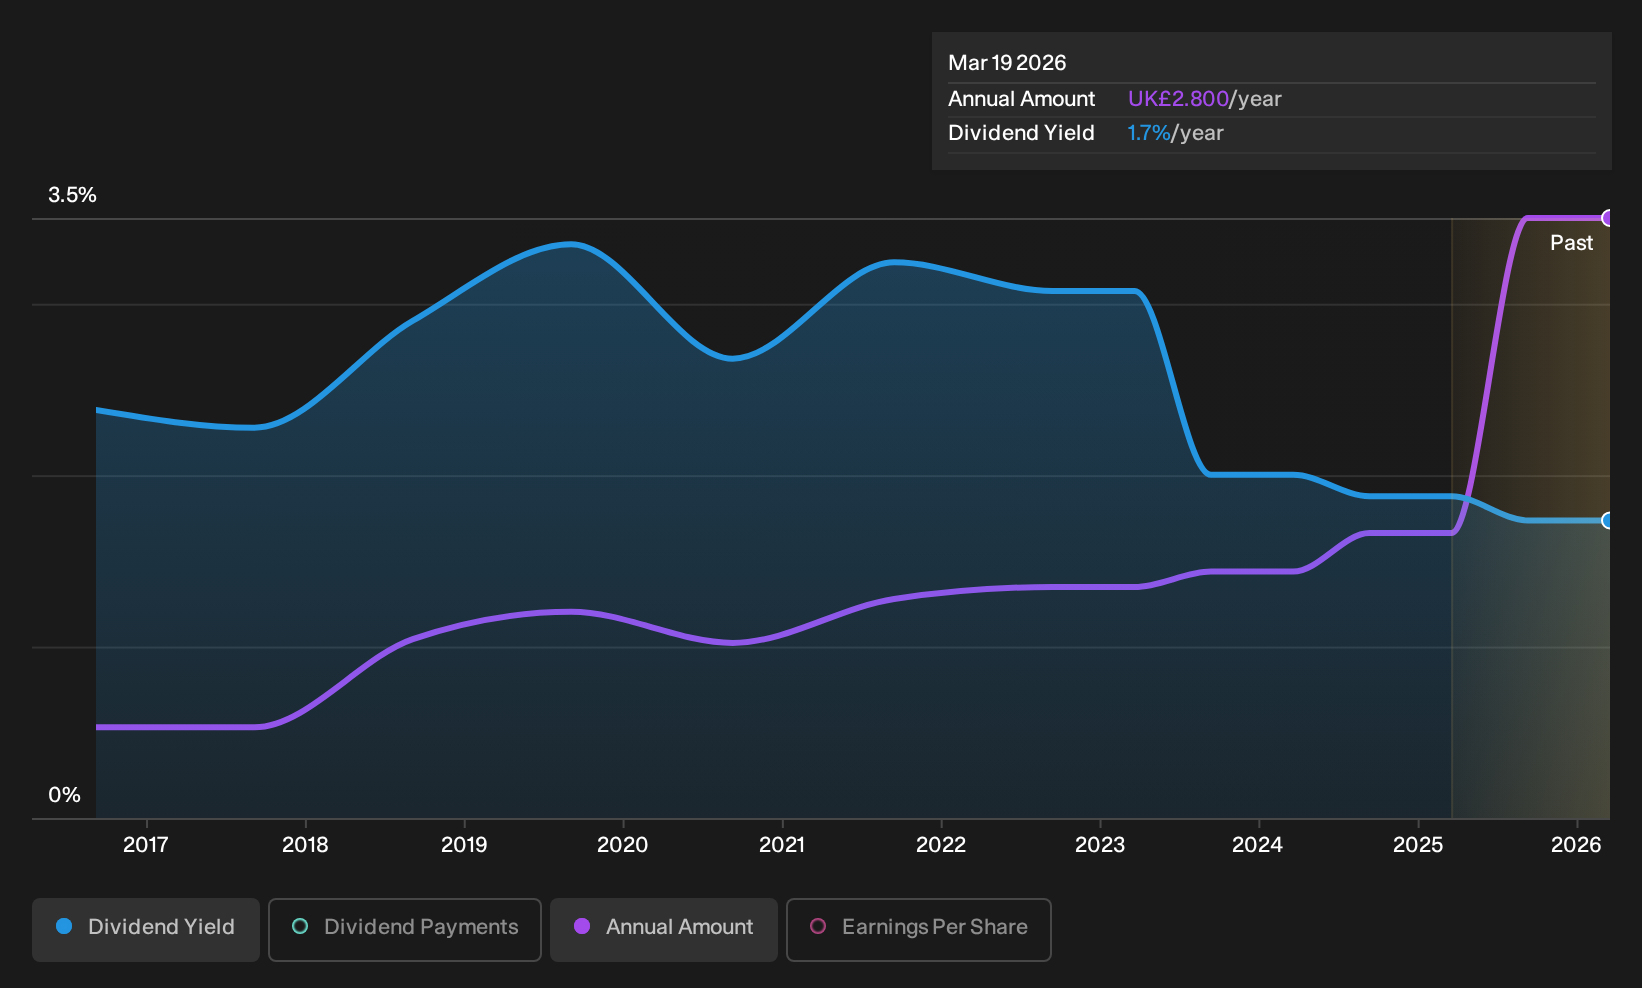Click the 1.7% dividend yield value
The width and height of the screenshot is (1642, 988).
tap(1149, 133)
